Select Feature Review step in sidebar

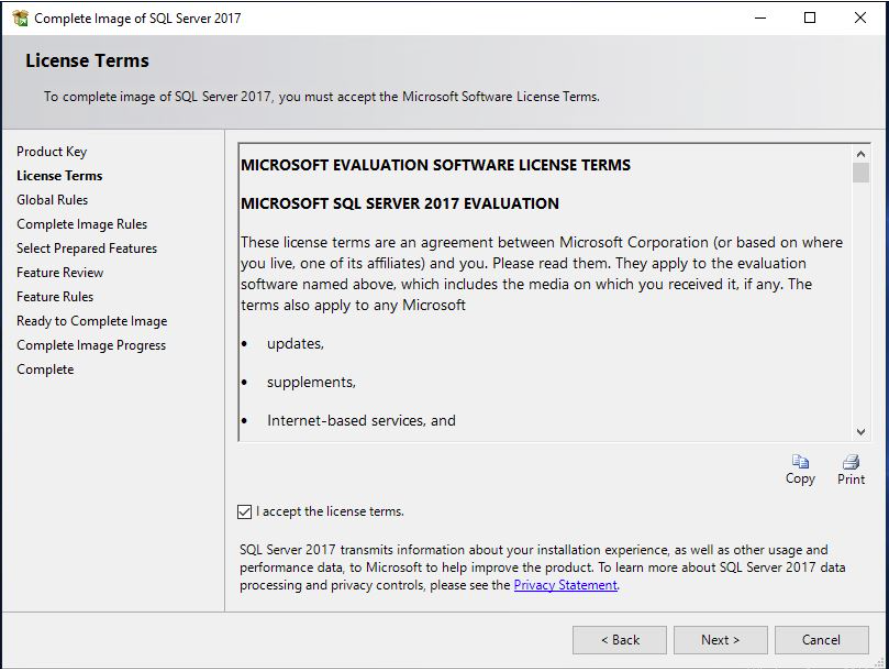tap(60, 273)
